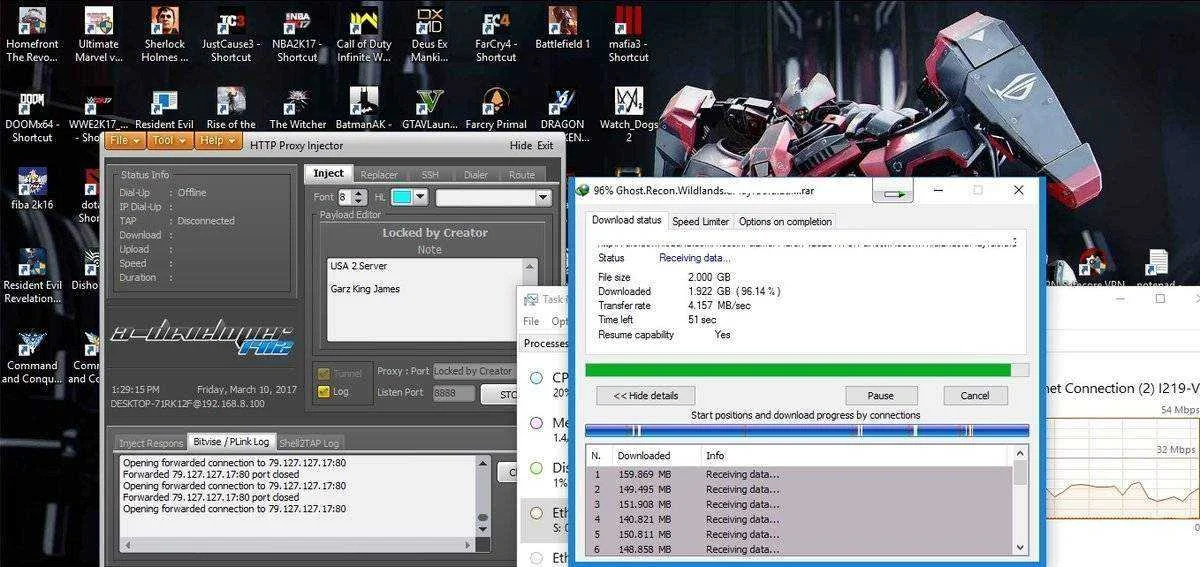Screen dimensions: 1200x567
Task: Toggle the Log checkbox in HTTP Proxy Injector
Action: pyautogui.click(x=323, y=392)
